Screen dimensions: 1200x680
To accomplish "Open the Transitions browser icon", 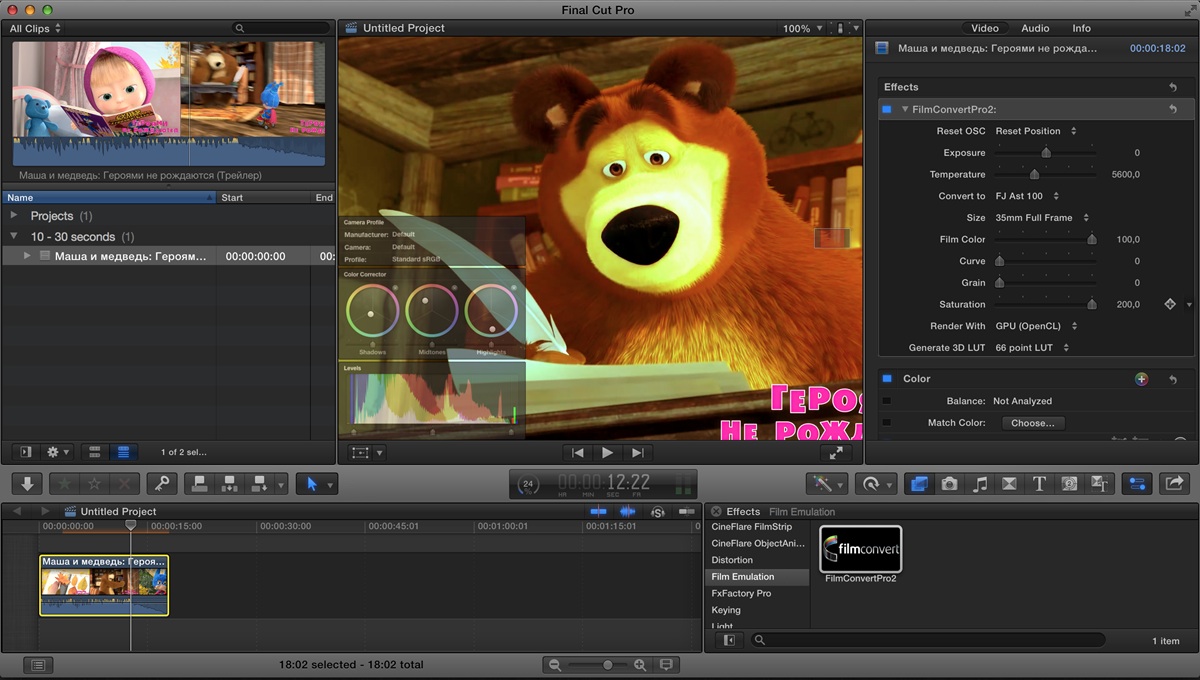I will tap(1009, 483).
